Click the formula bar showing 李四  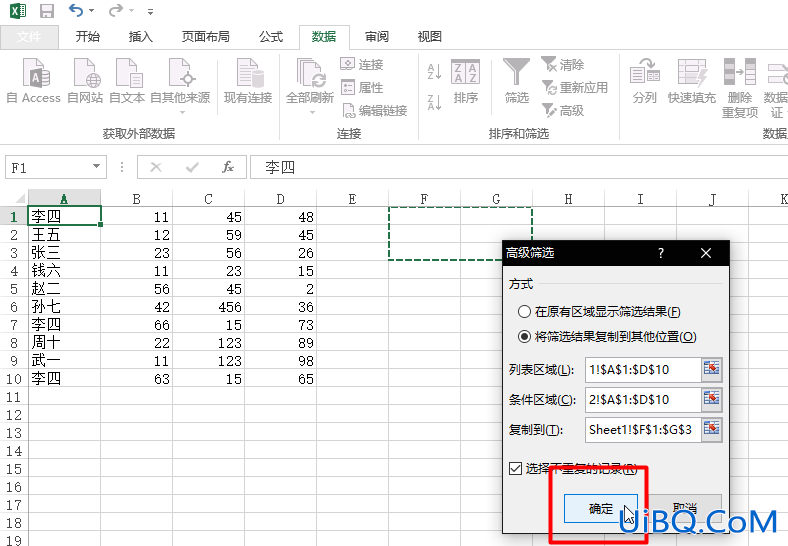[x=519, y=167]
